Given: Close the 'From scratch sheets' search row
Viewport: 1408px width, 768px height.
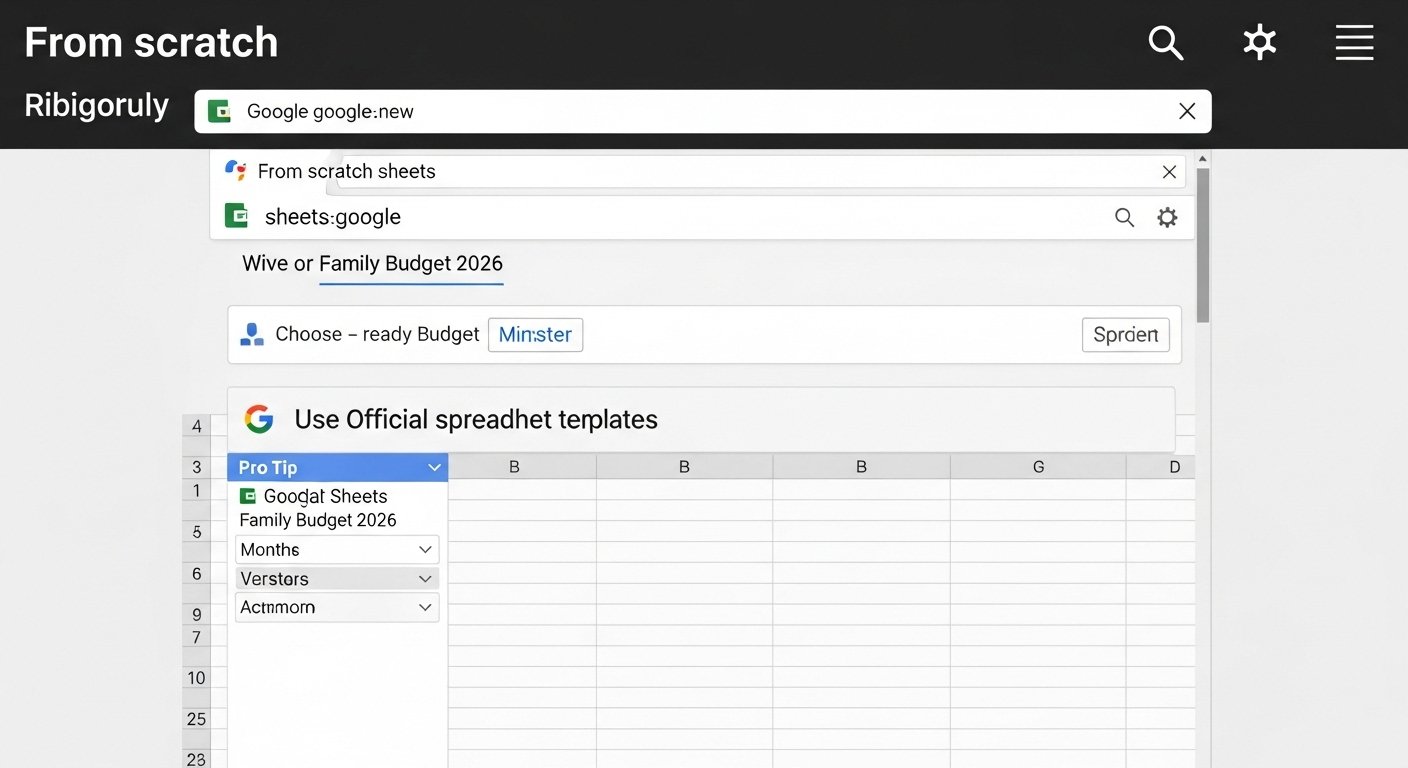Looking at the screenshot, I should tap(1169, 172).
